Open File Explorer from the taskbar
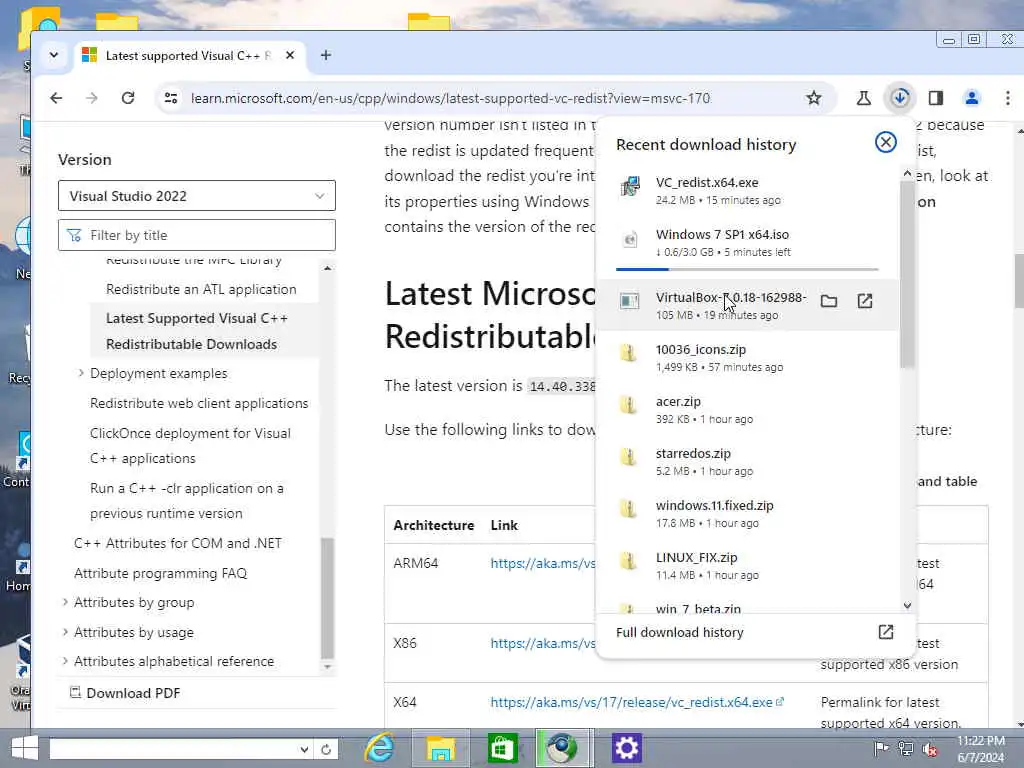1024x768 pixels. tap(440, 748)
